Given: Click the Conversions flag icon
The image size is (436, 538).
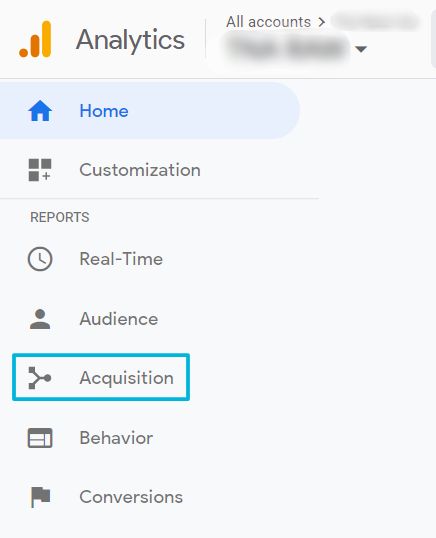Looking at the screenshot, I should click(40, 497).
